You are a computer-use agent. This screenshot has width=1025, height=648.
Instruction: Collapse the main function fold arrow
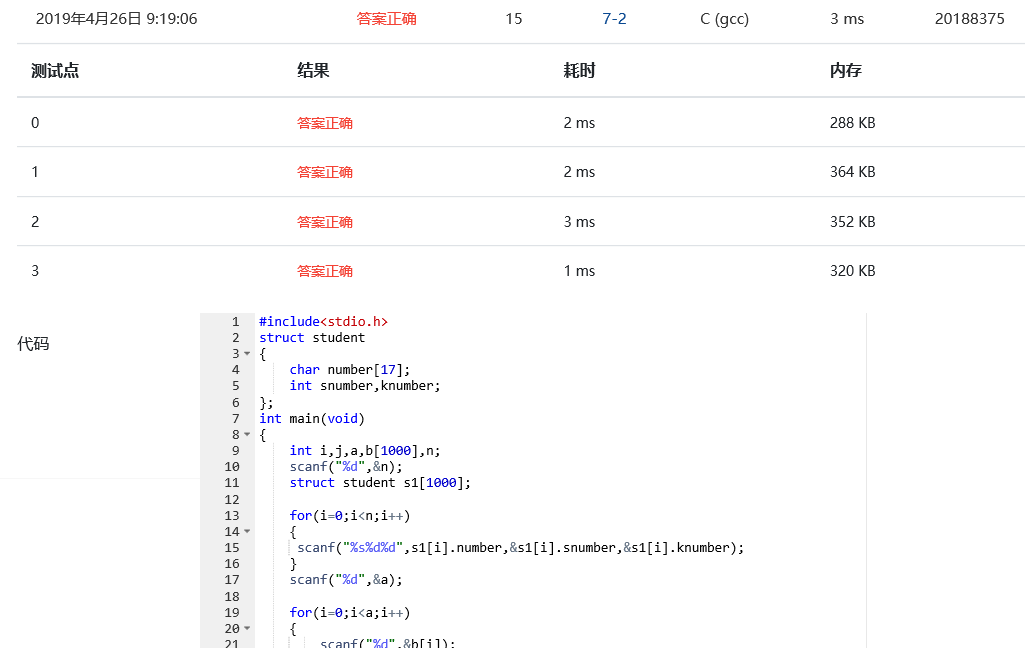(247, 435)
